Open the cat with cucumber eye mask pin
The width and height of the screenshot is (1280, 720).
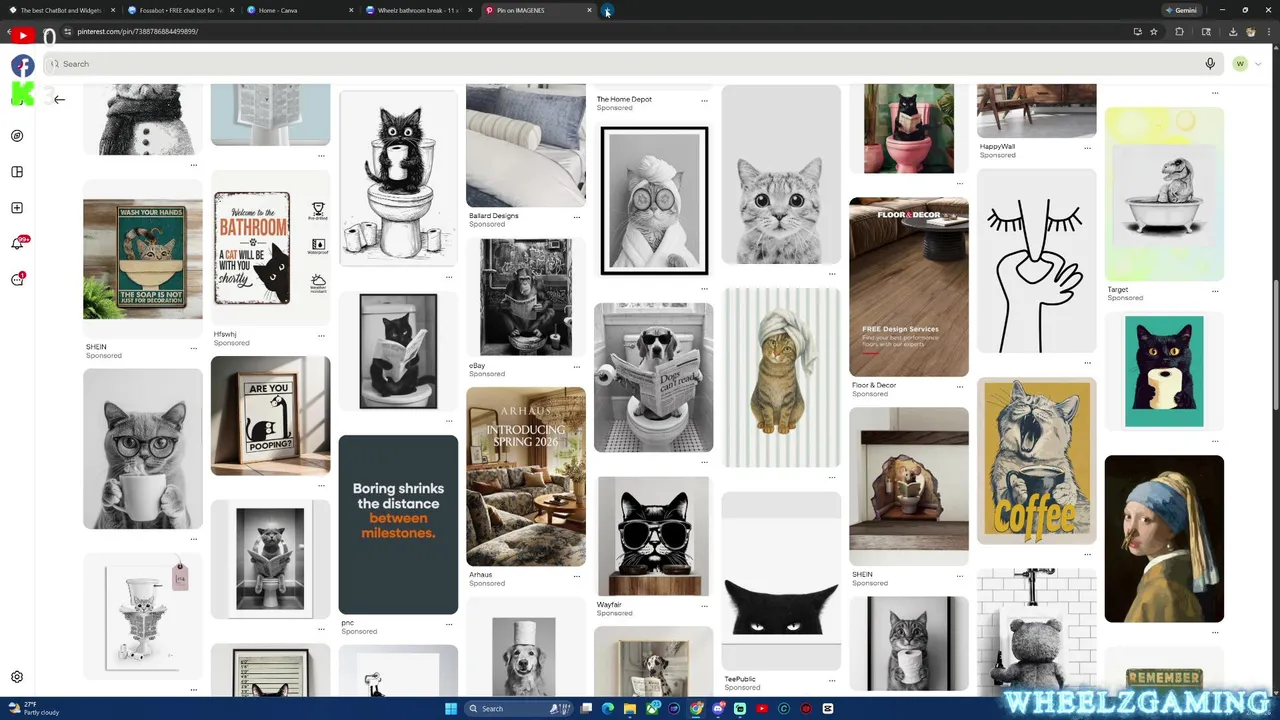click(654, 200)
